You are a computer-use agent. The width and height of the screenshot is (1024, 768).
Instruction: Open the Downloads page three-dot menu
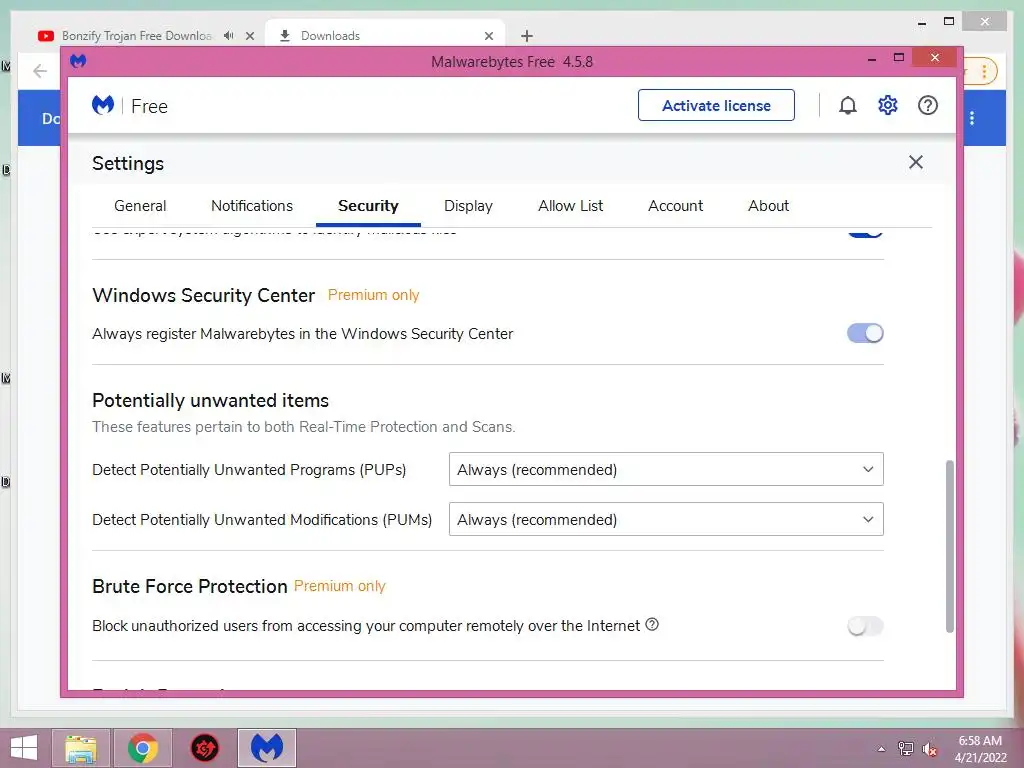pyautogui.click(x=972, y=118)
